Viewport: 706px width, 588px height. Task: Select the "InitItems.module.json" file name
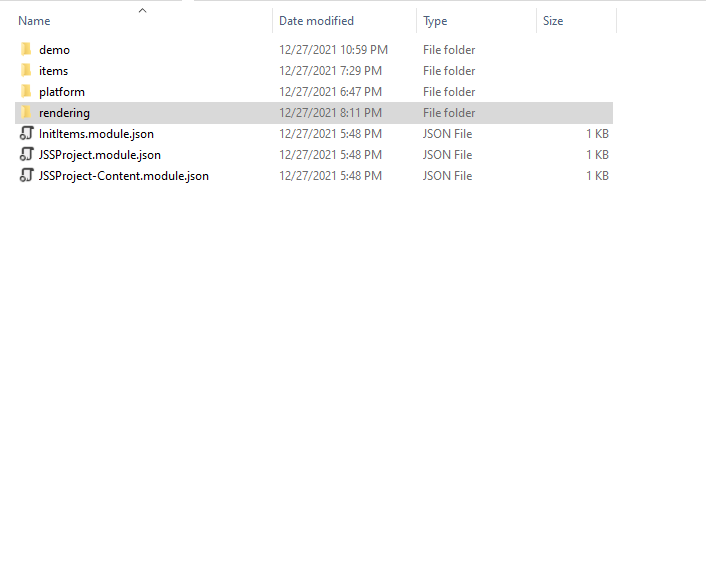tap(96, 134)
